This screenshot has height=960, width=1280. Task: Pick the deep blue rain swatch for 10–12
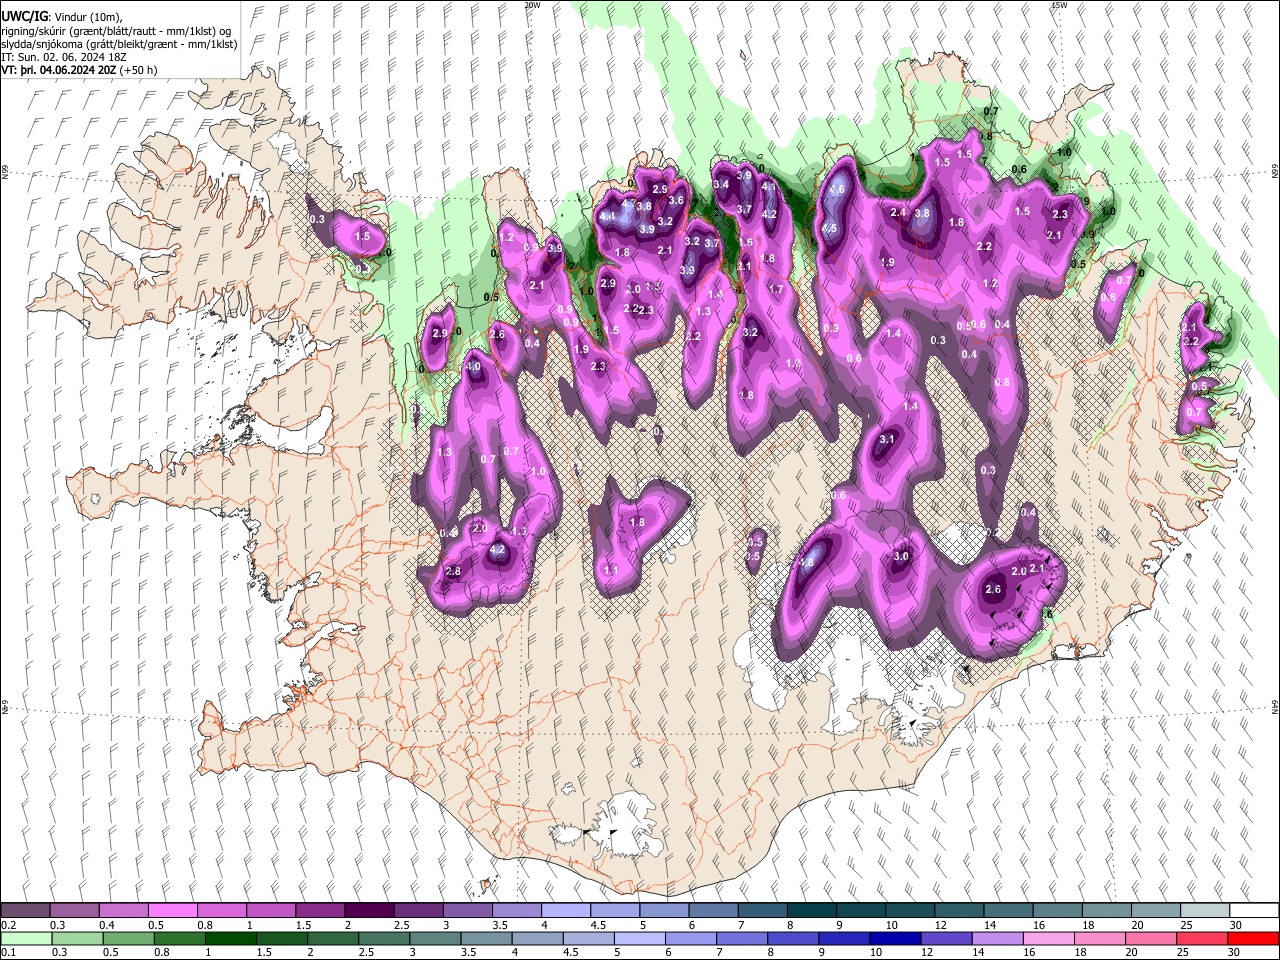[894, 938]
